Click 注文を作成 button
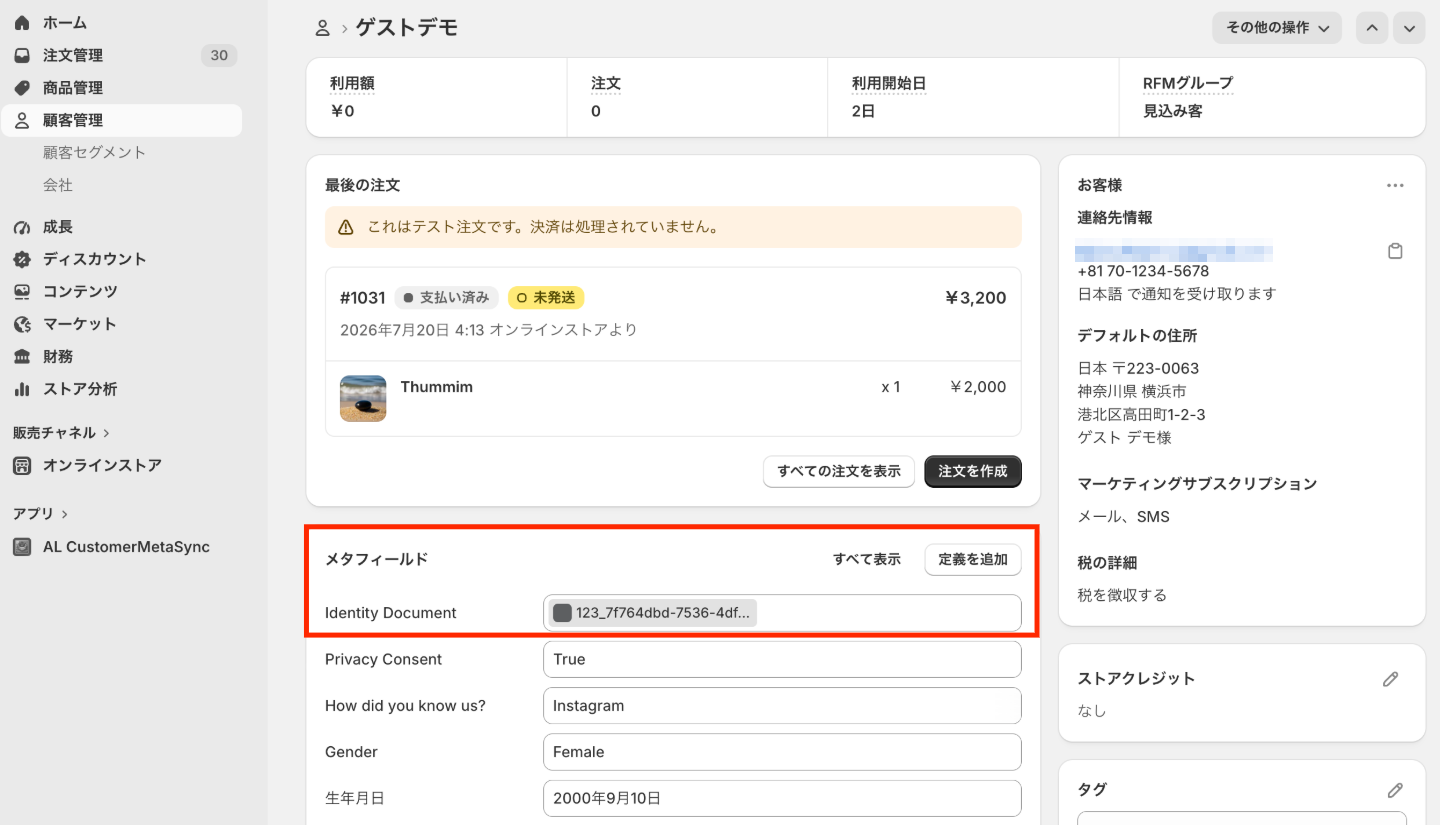 click(973, 471)
